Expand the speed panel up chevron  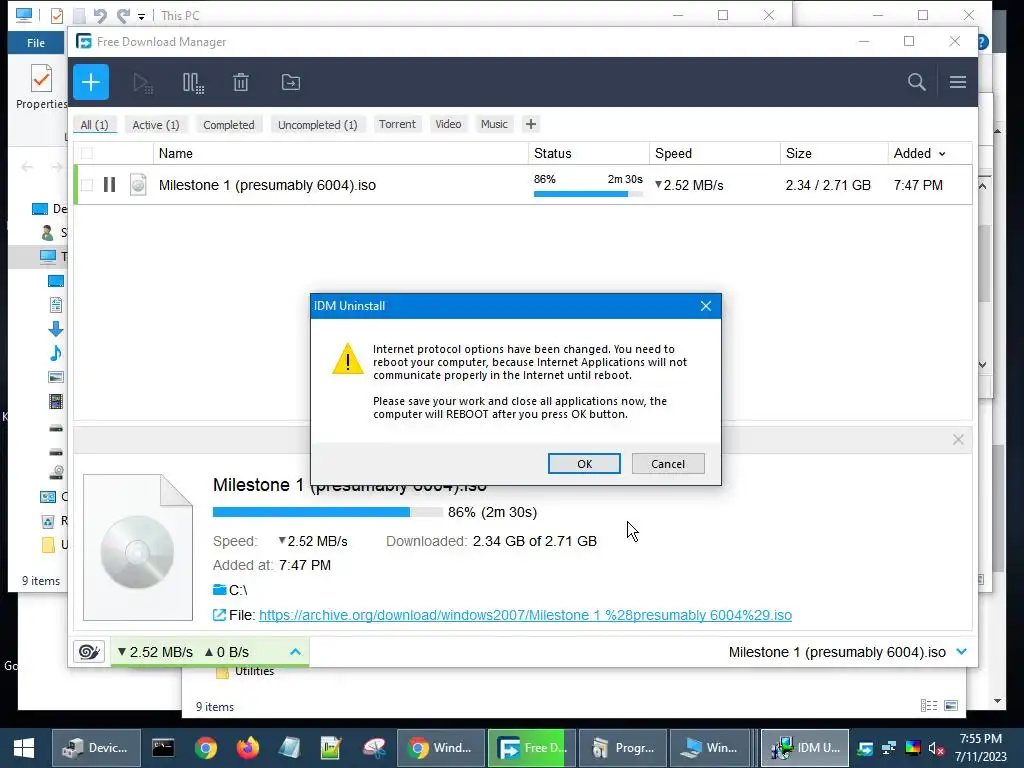click(x=295, y=652)
